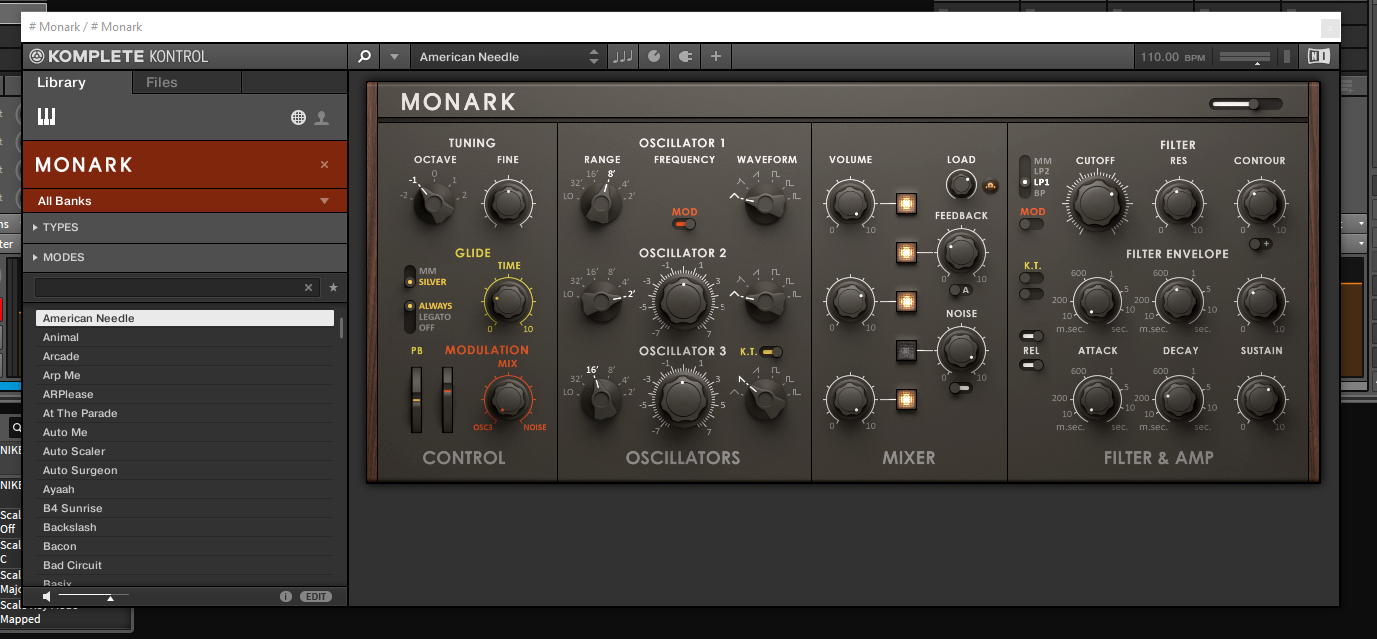
Task: Toggle the noise color switch
Action: tap(960, 388)
